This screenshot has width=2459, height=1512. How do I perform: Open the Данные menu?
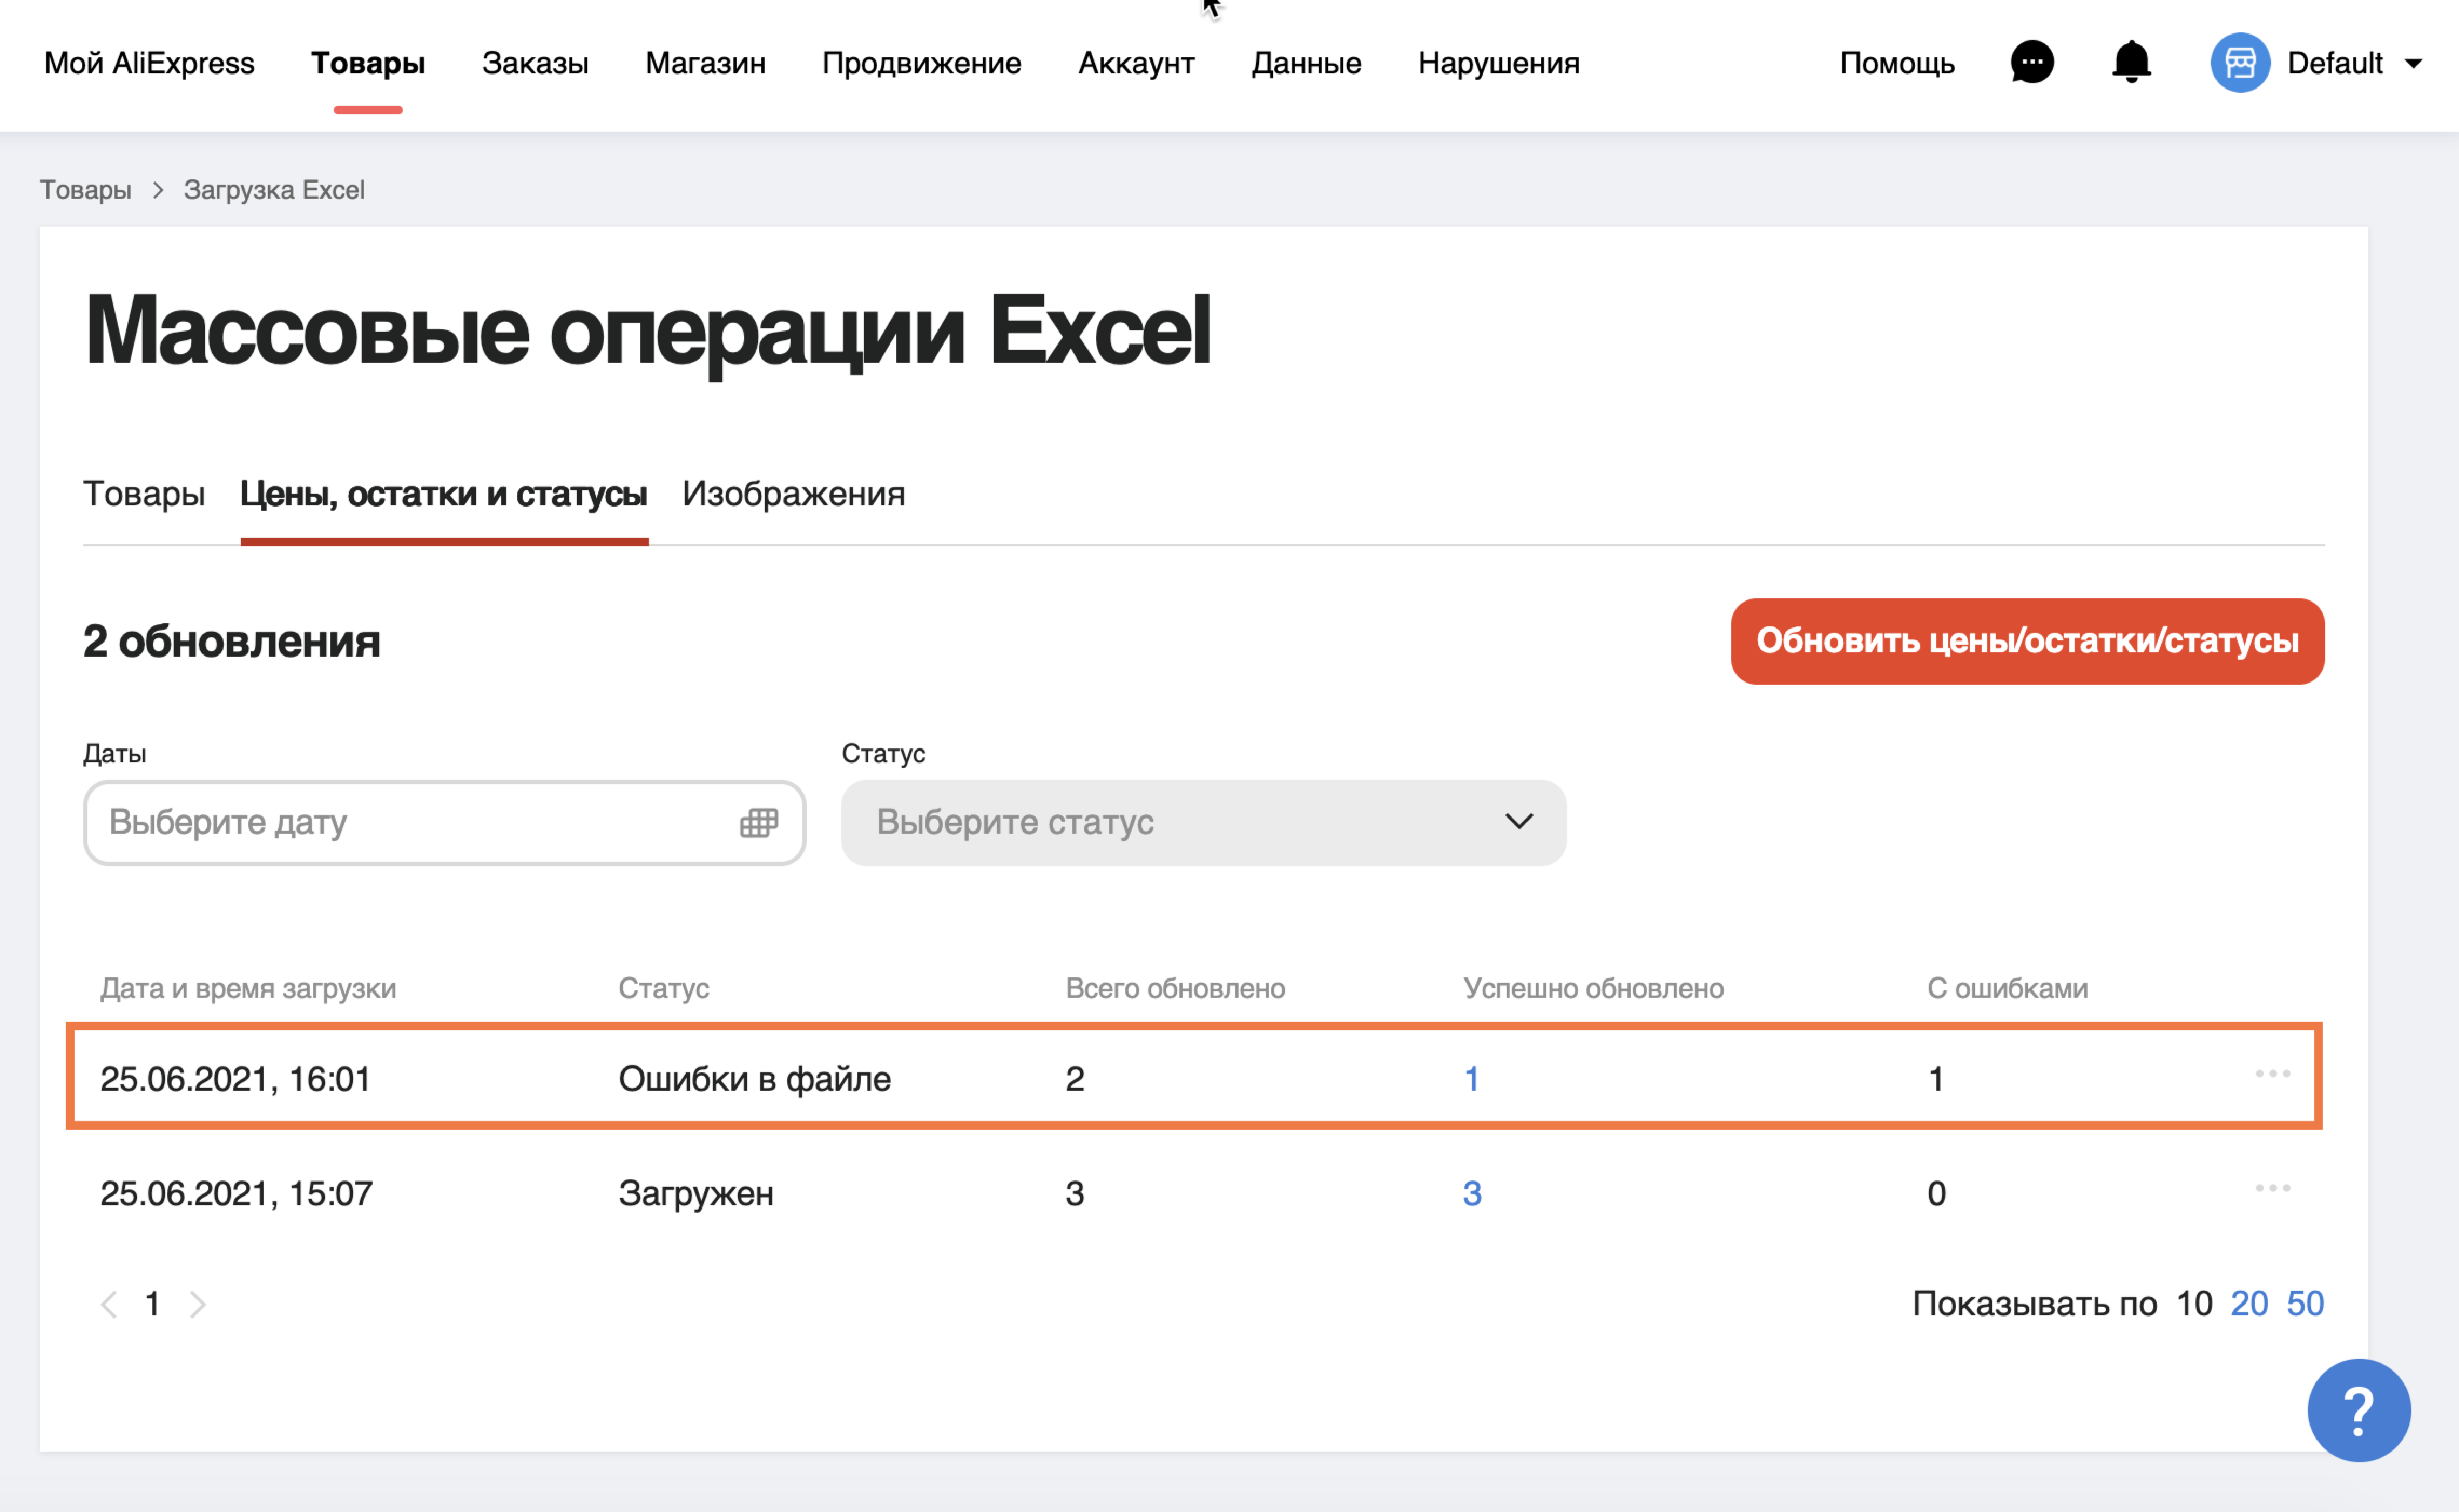[1306, 63]
